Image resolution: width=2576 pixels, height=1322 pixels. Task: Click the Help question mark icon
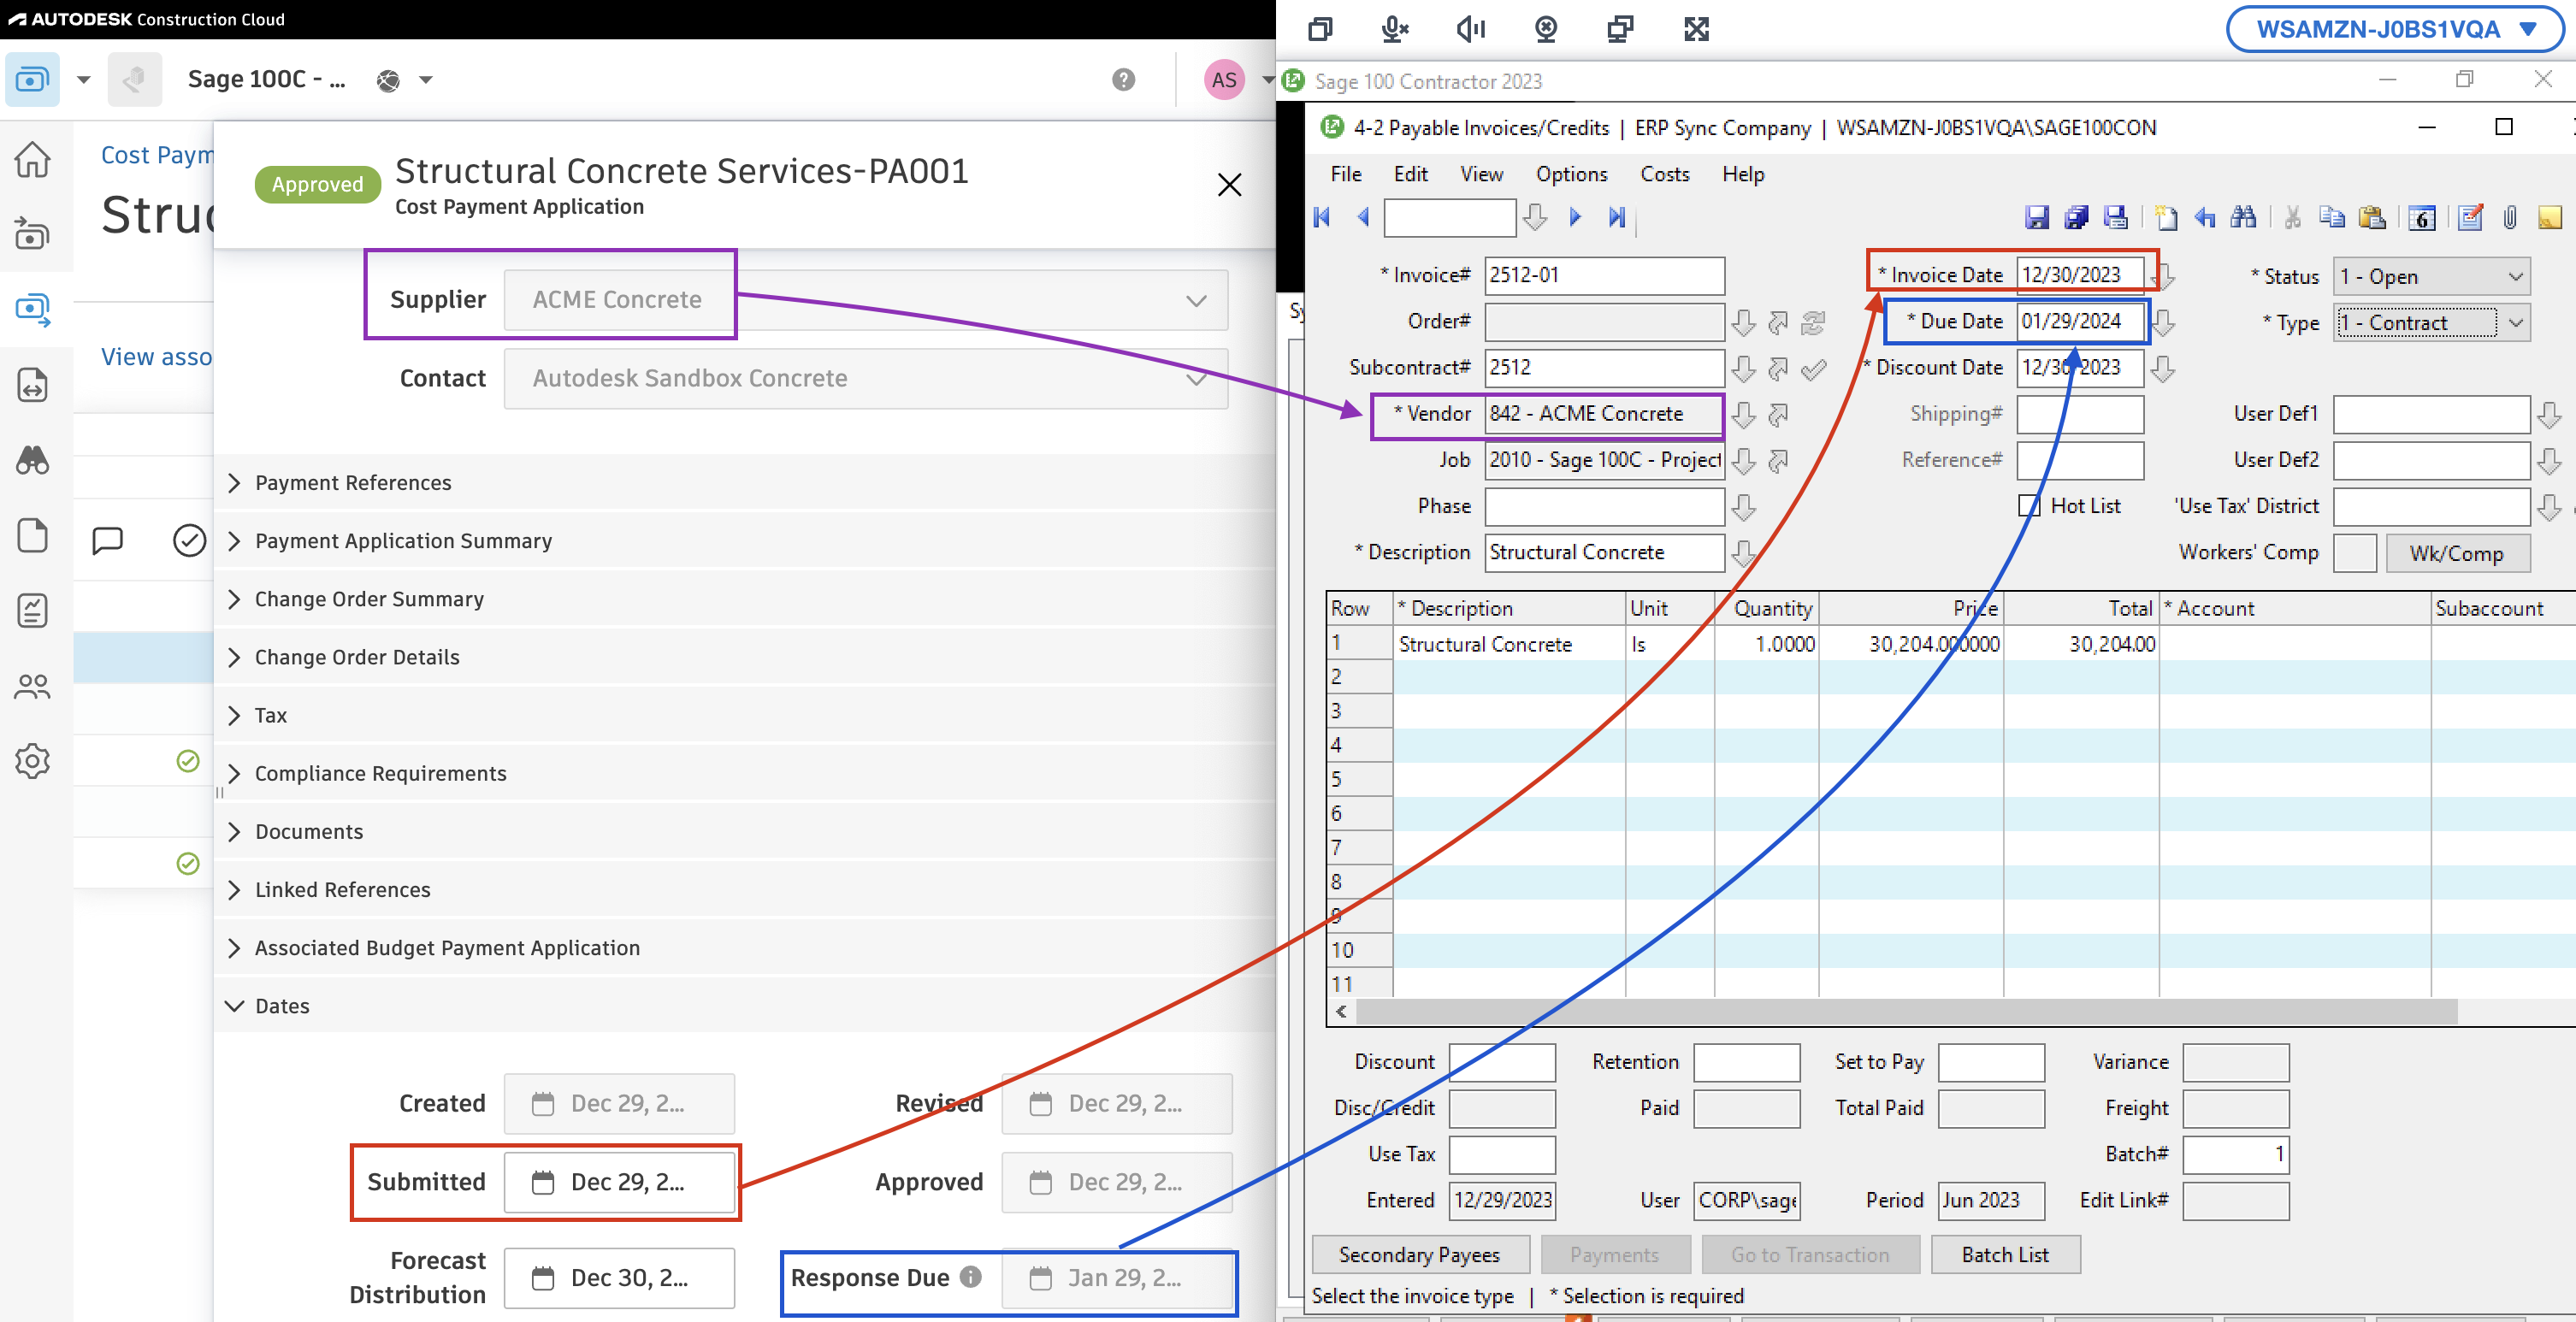[x=1123, y=79]
